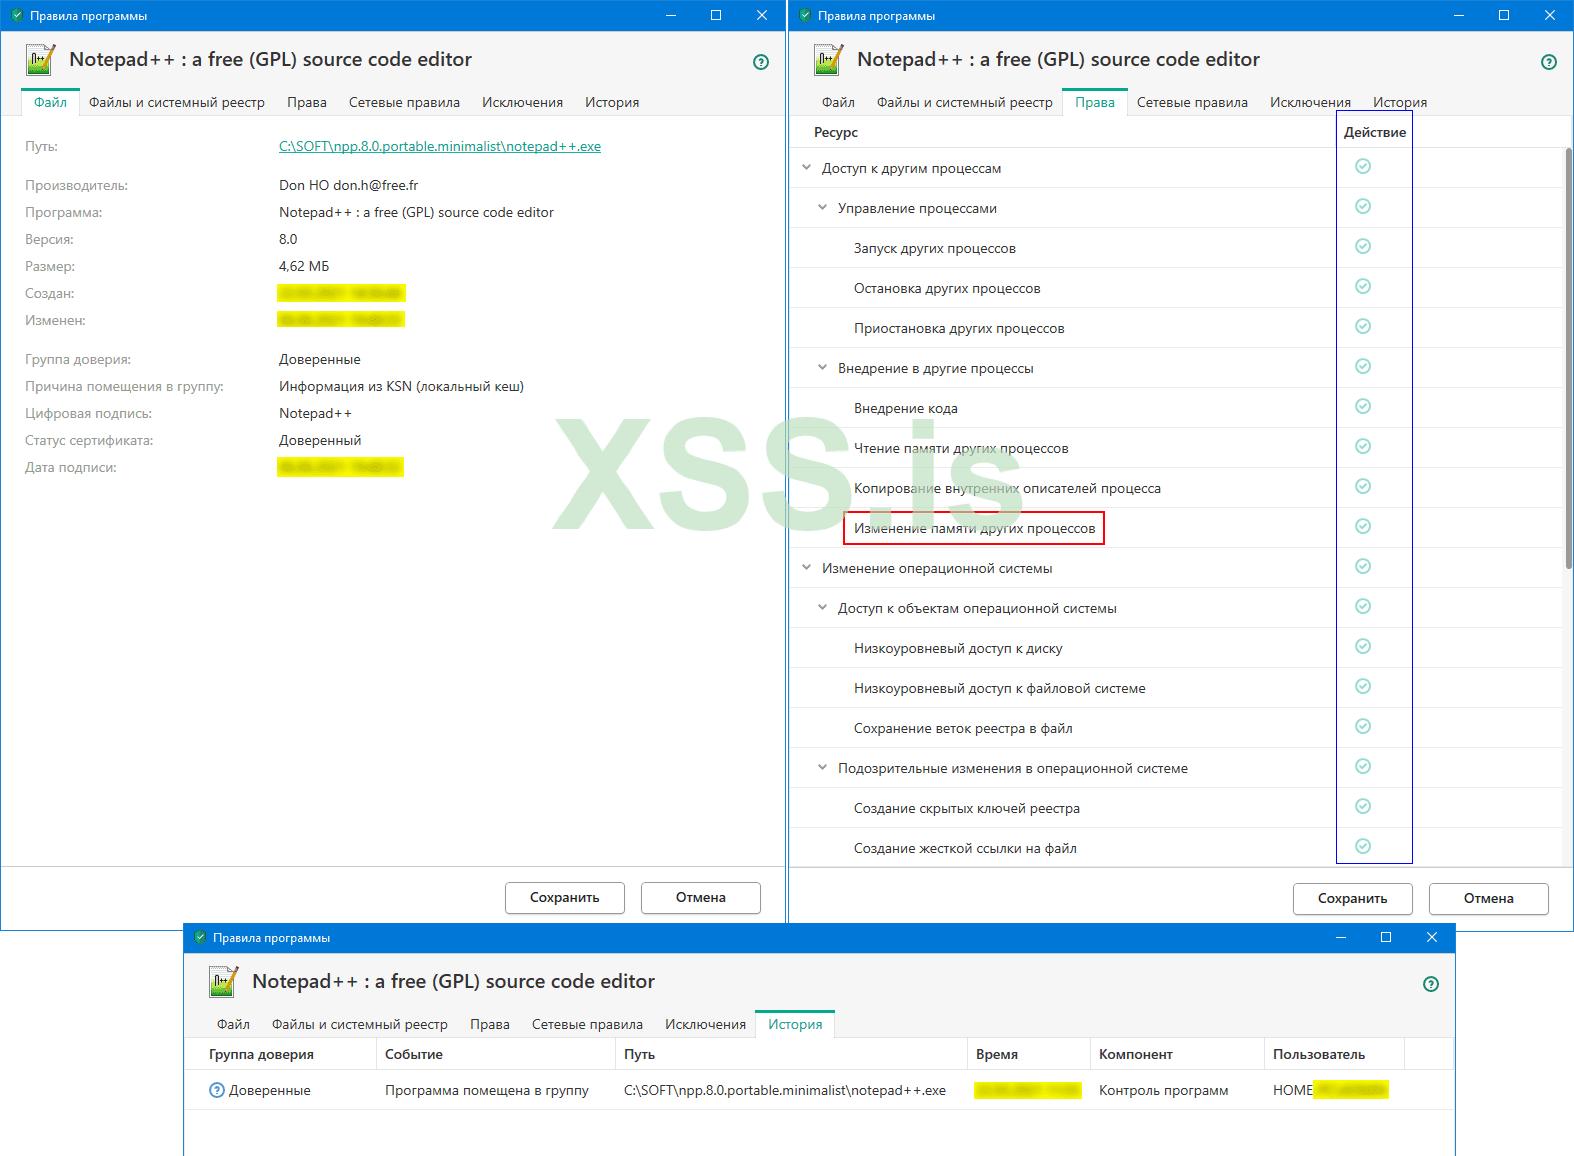Click the question icon beside Доверенные group
1574x1156 pixels.
pyautogui.click(x=217, y=1090)
